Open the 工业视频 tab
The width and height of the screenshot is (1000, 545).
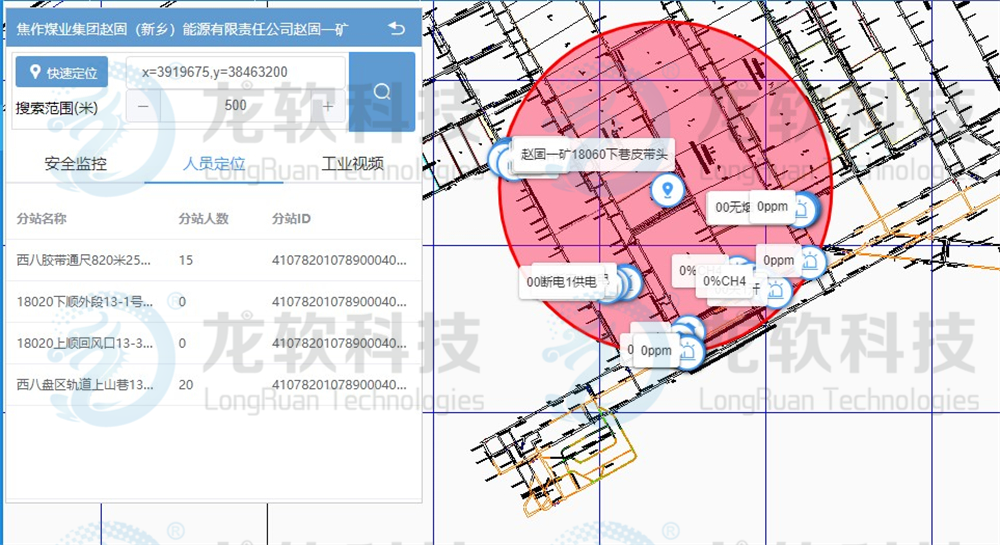click(352, 164)
